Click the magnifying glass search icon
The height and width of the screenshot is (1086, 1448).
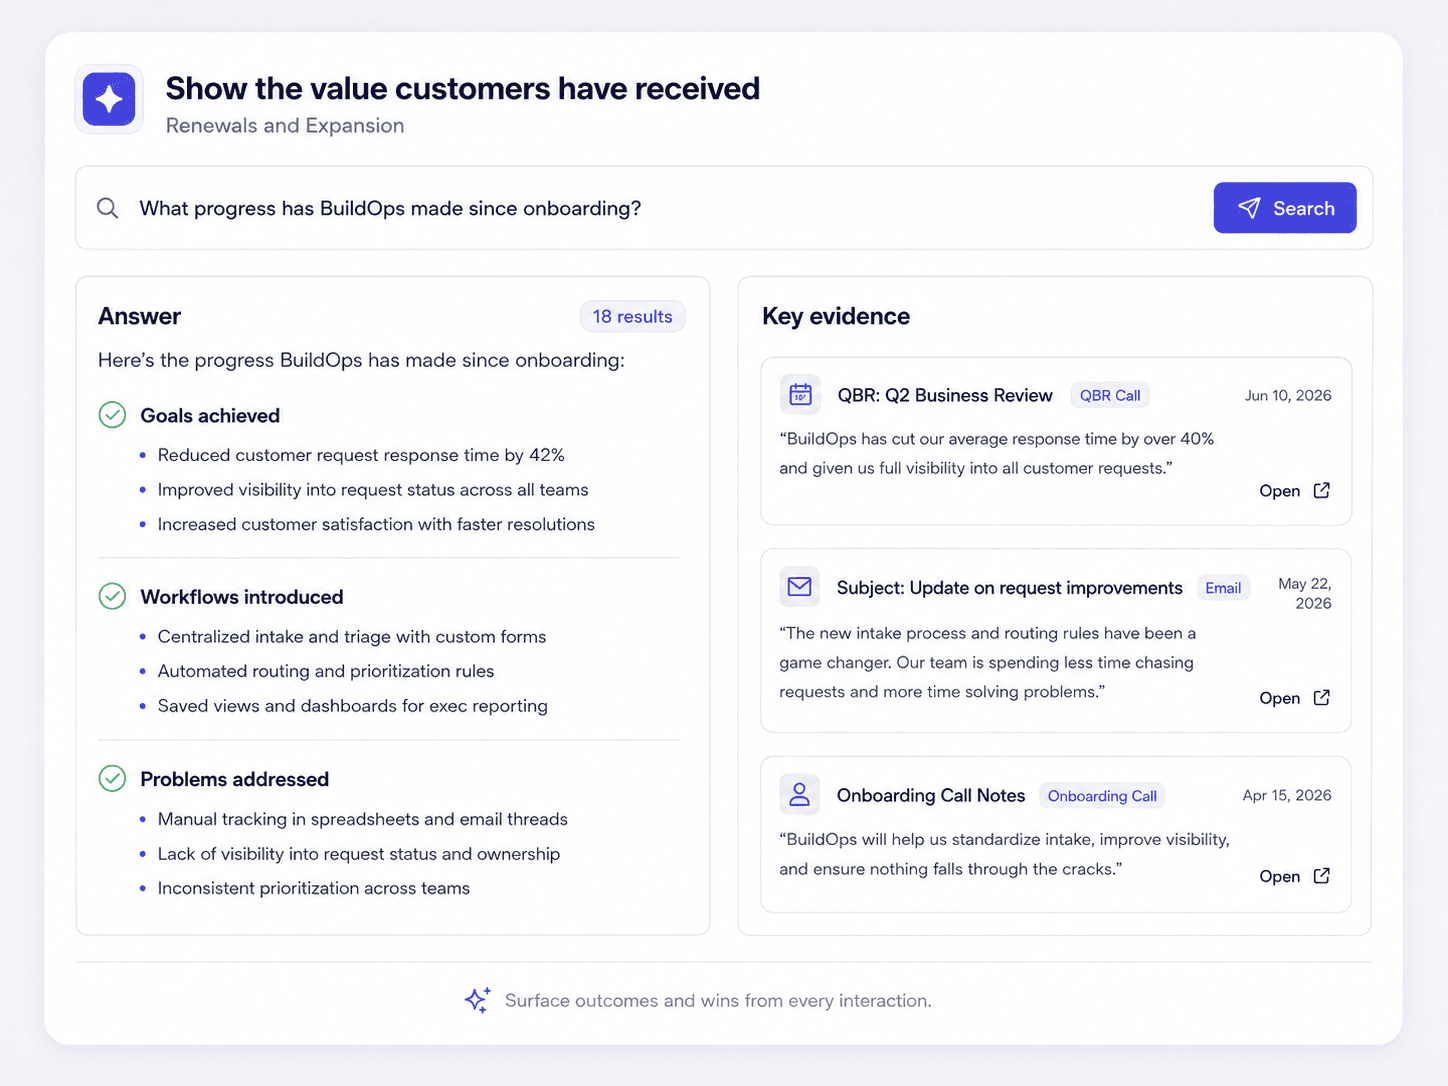[x=107, y=208]
